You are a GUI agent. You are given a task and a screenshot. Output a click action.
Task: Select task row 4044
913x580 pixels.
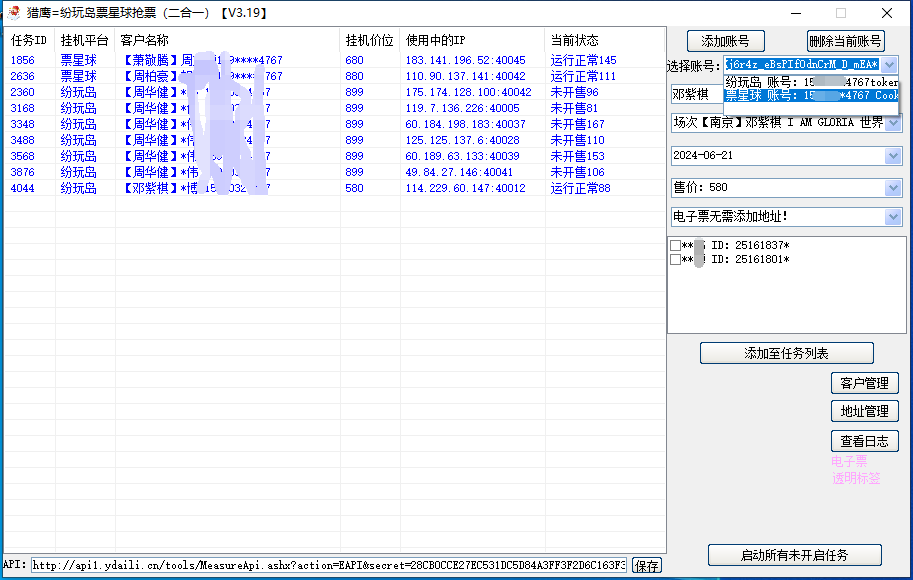[x=335, y=188]
